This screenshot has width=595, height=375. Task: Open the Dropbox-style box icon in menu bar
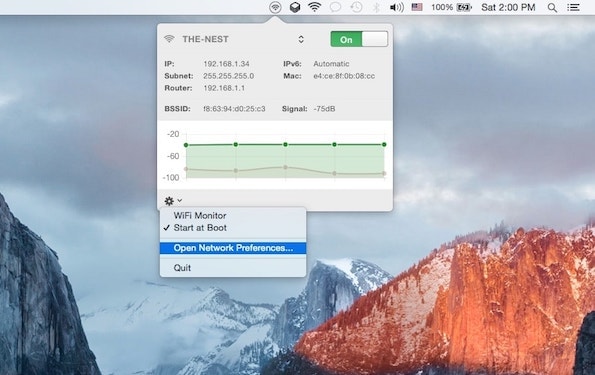click(x=295, y=7)
